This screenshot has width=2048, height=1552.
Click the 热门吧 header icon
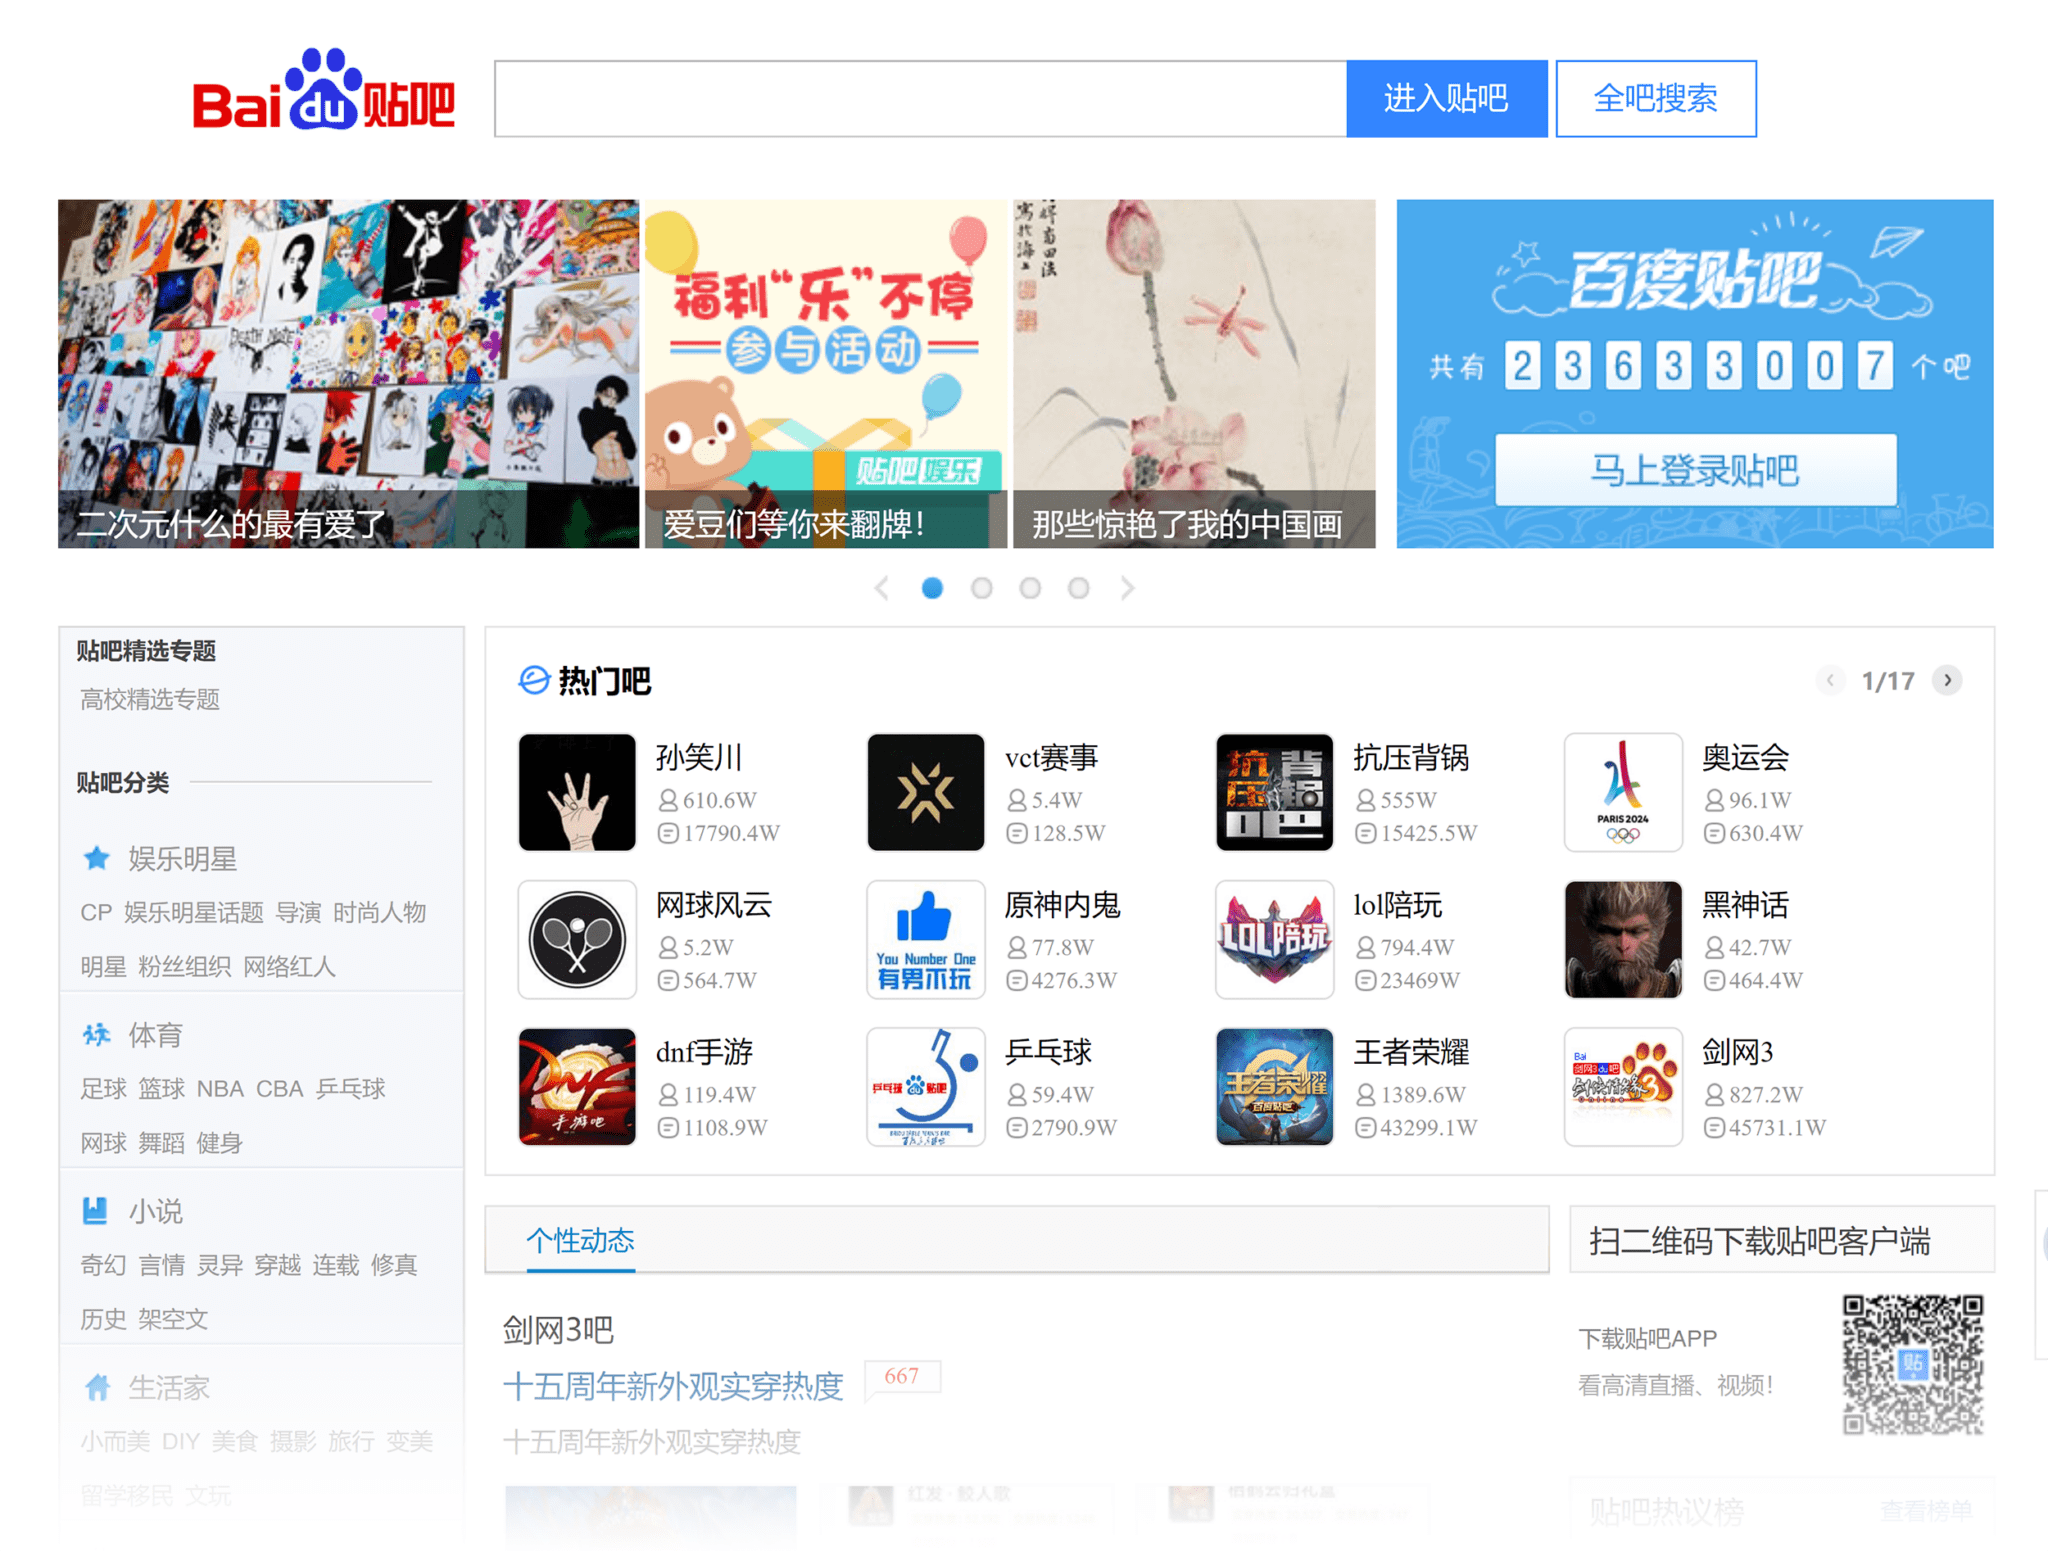click(534, 680)
